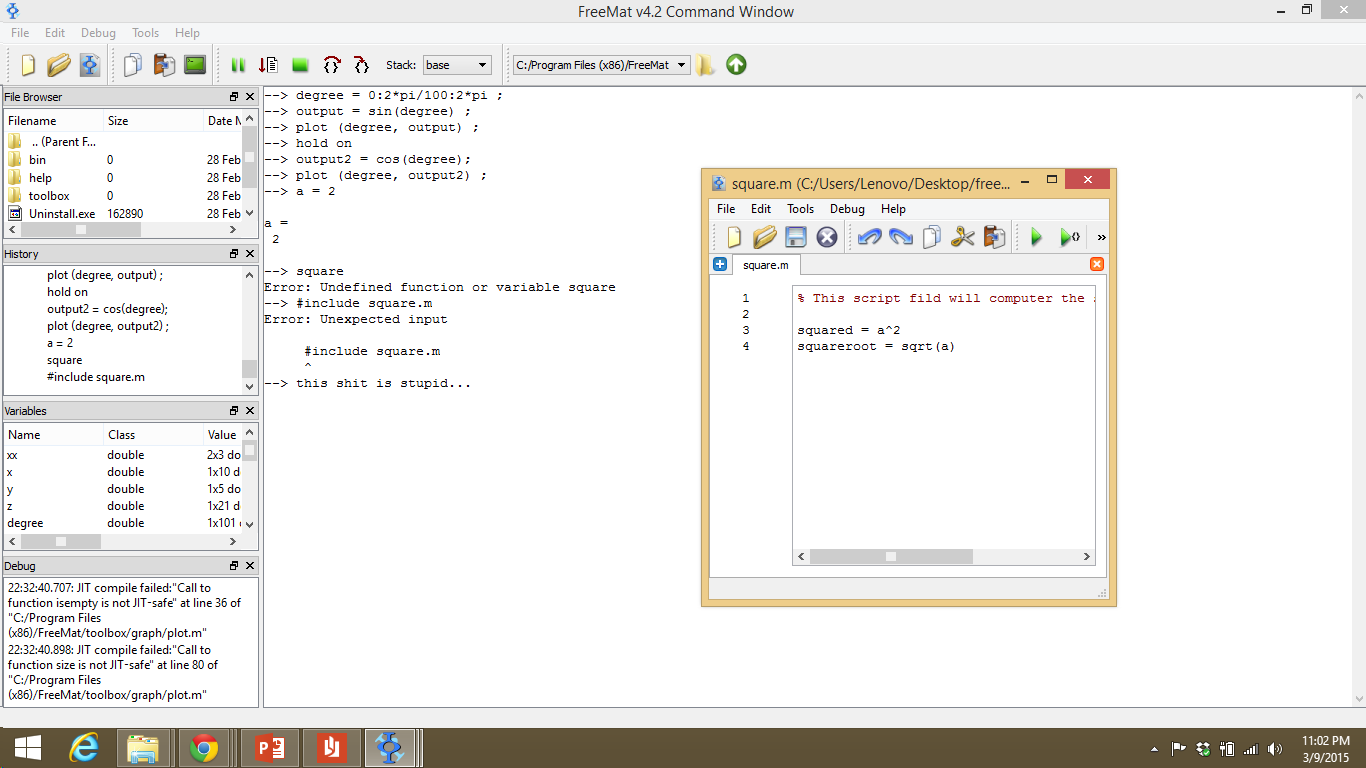Click the History panel vertical scrollbar down arrow
This screenshot has height=768, width=1366.
(x=250, y=386)
